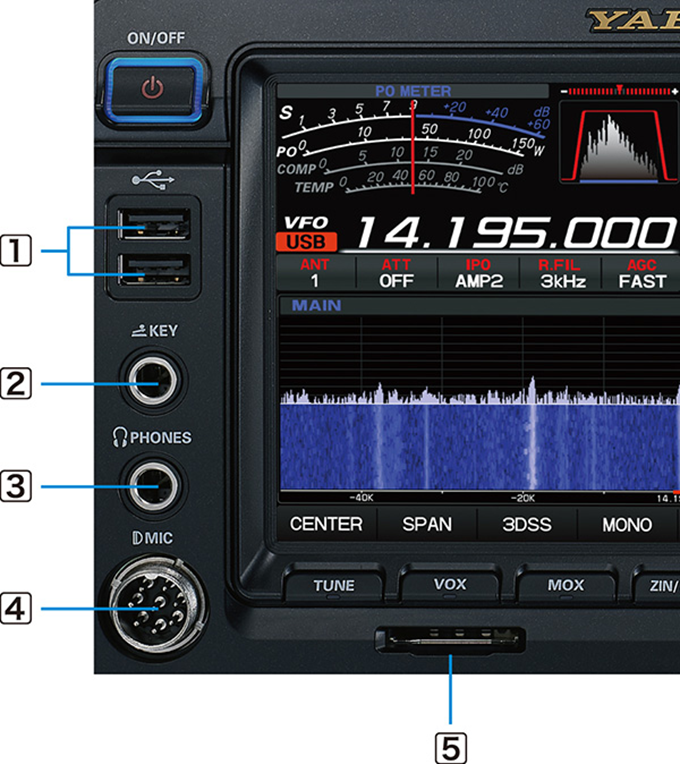Select the upper USB port

coord(153,224)
